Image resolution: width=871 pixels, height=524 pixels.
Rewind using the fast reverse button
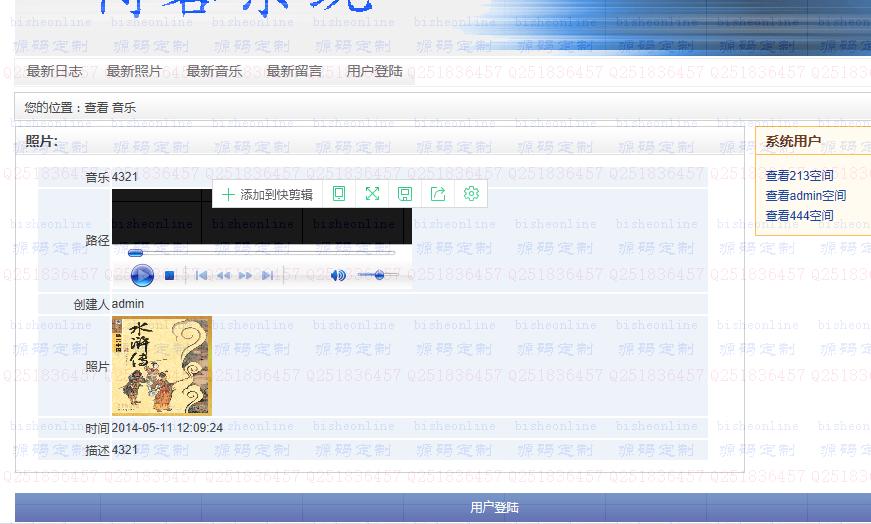click(223, 275)
